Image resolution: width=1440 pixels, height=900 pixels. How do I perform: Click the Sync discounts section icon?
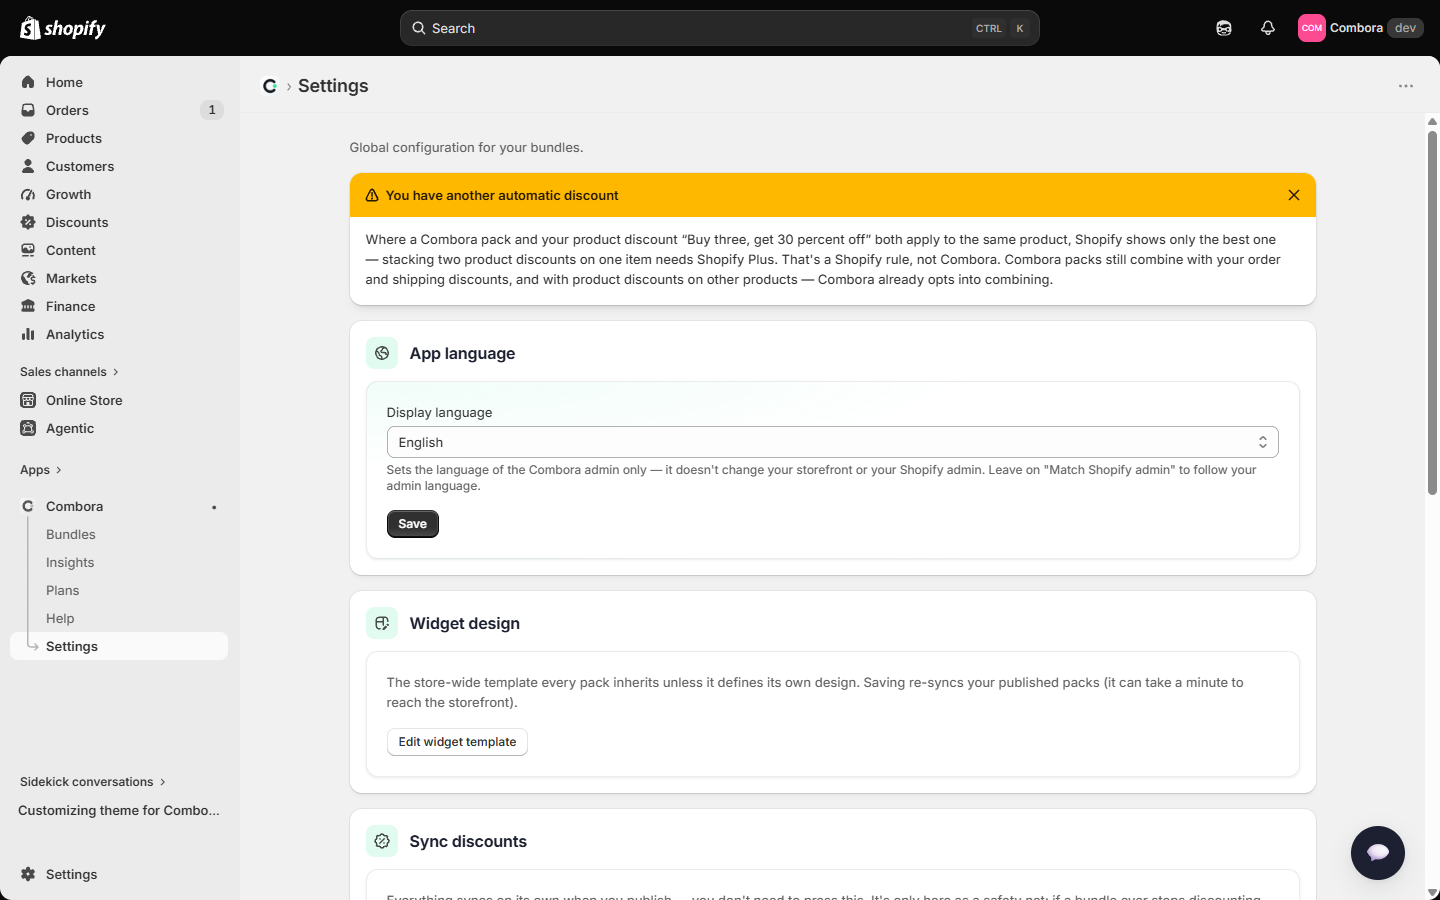(x=382, y=841)
